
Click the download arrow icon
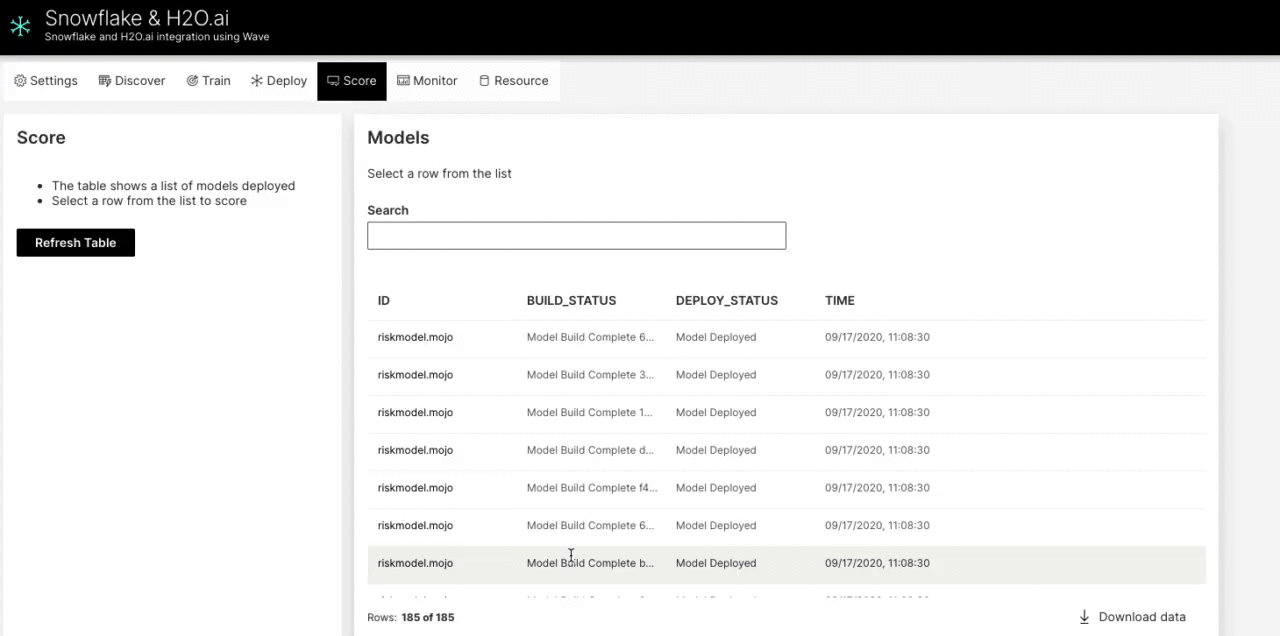pyautogui.click(x=1084, y=617)
